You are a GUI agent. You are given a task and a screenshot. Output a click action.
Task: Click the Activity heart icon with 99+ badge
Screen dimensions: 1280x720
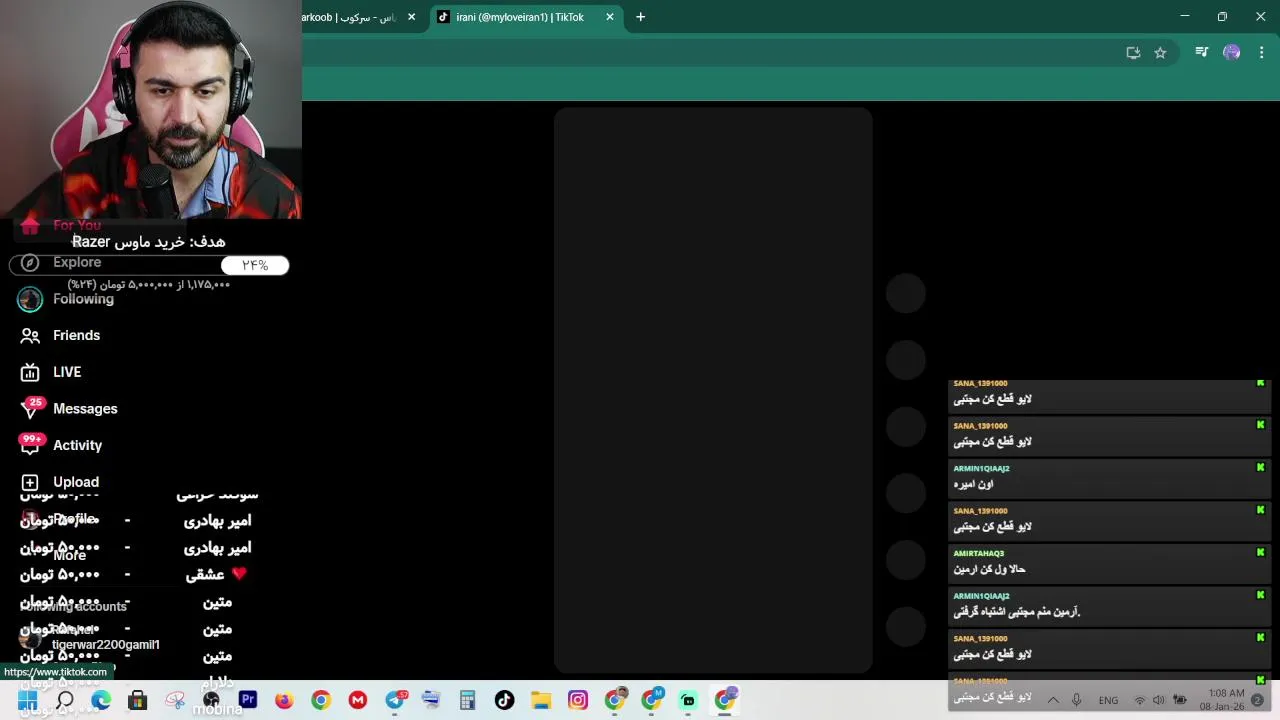30,446
